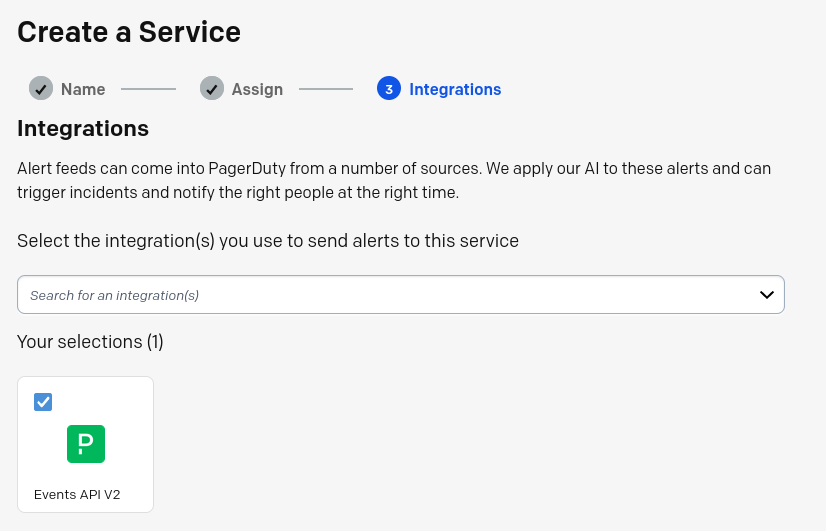Click the checkmark circle beside Name

41,88
